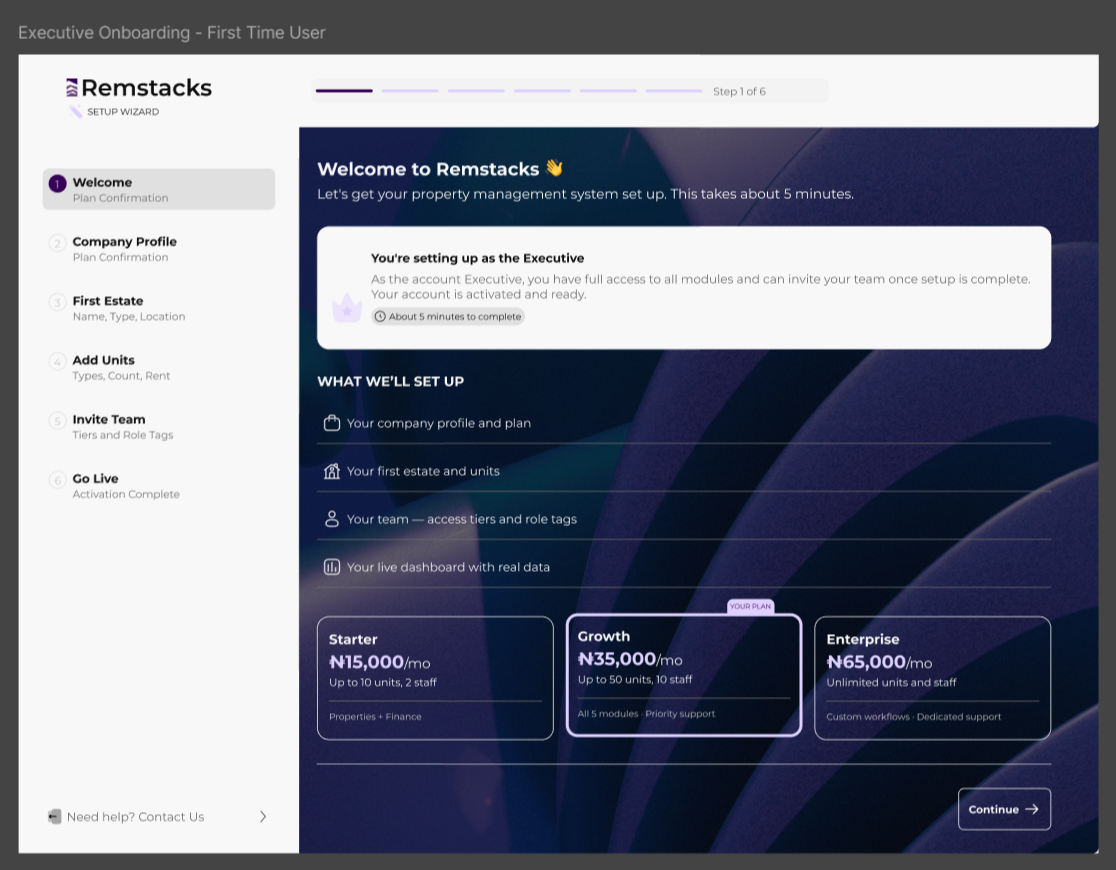The image size is (1116, 870).
Task: Click the Unlimited units and staff text
Action: coord(891,683)
